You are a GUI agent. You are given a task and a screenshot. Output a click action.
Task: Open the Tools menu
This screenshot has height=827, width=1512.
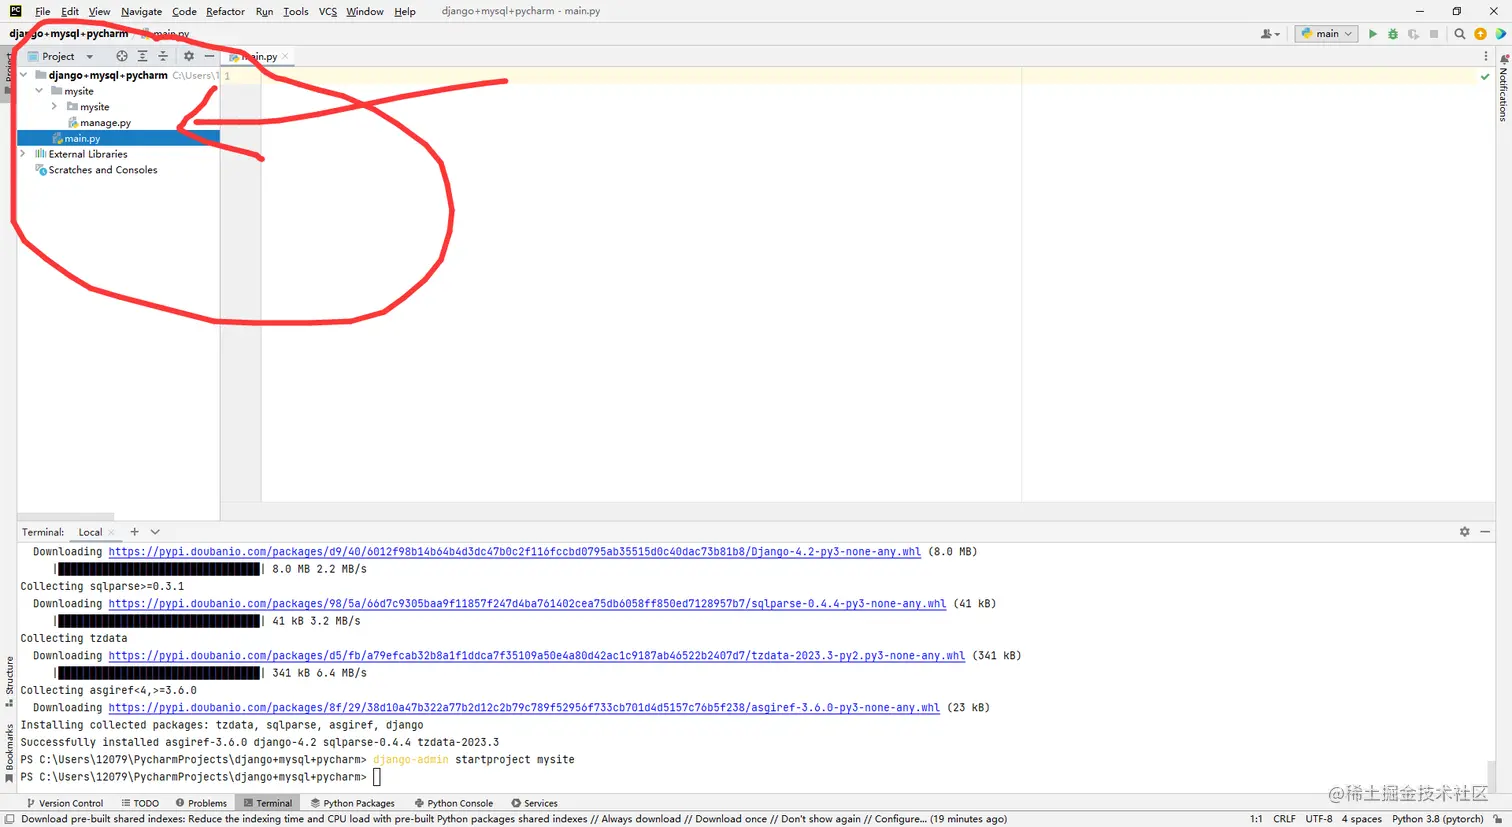[296, 11]
